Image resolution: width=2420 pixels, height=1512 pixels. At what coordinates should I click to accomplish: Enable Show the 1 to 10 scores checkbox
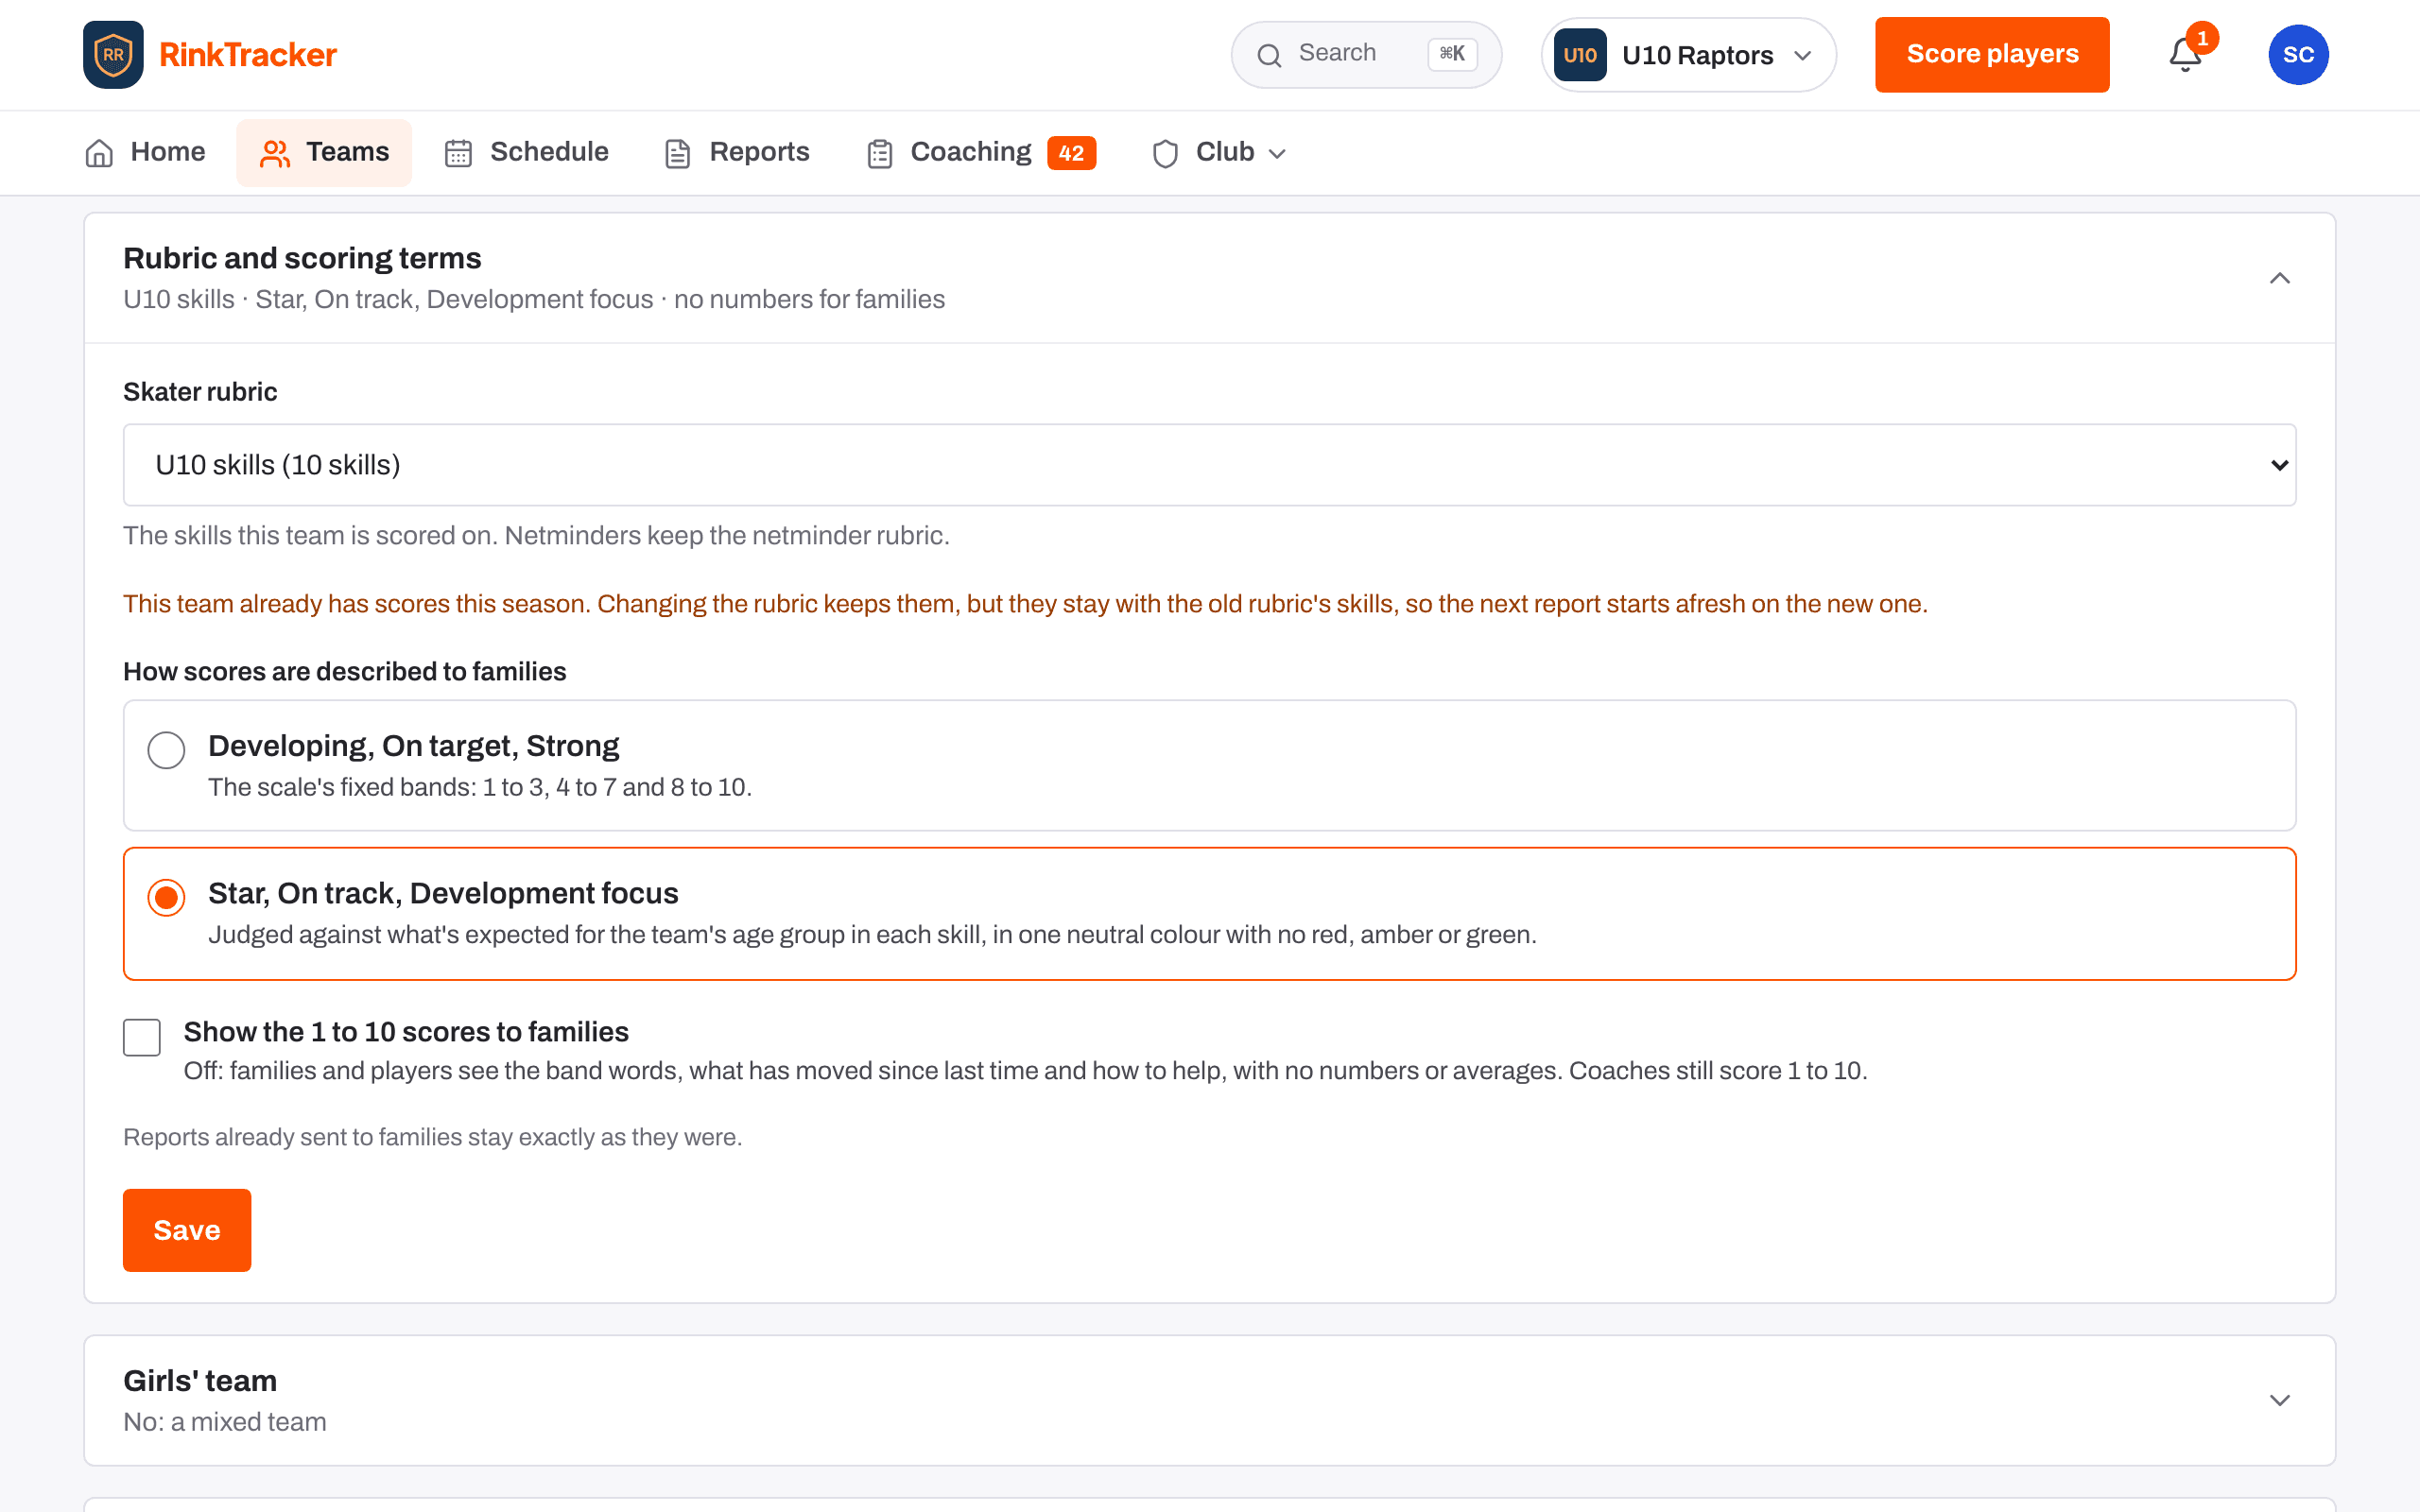pos(142,1037)
